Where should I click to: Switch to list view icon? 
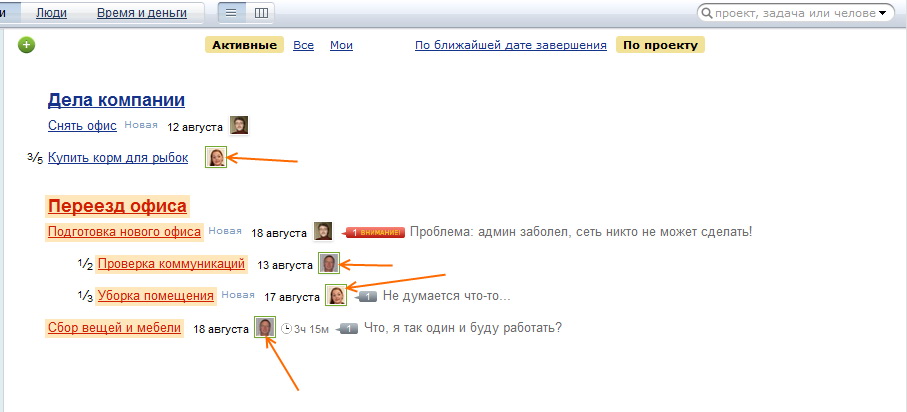pos(232,14)
